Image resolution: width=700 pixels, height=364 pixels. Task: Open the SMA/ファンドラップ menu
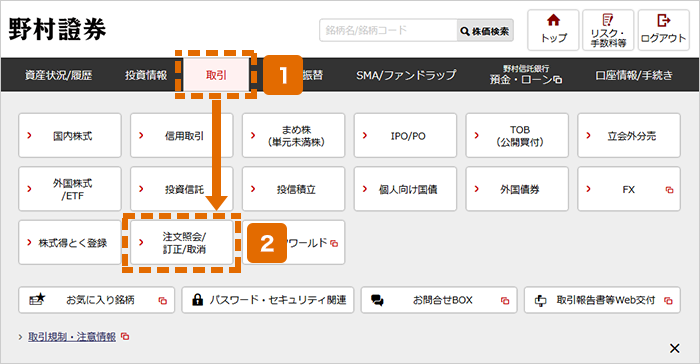click(x=406, y=75)
